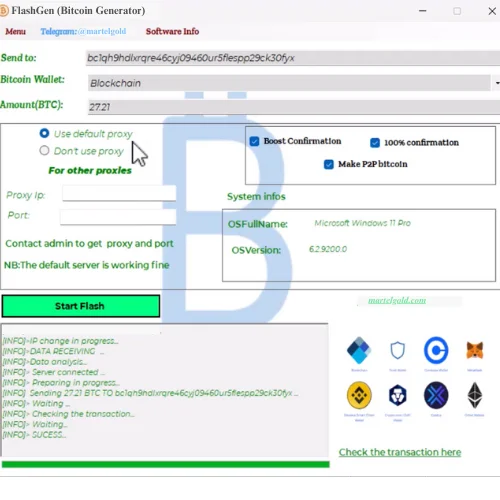The height and width of the screenshot is (500, 500).
Task: Click the Blockchain wallet diamond icon
Action: point(359,350)
